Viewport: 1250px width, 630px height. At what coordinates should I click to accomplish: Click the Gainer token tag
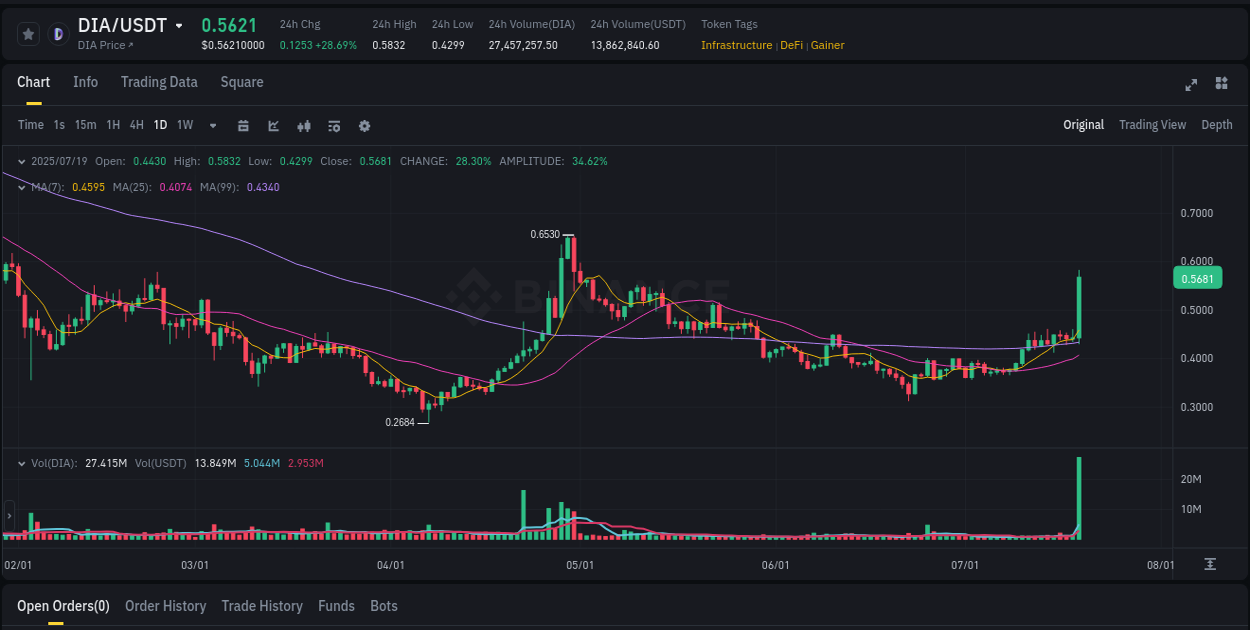(827, 45)
